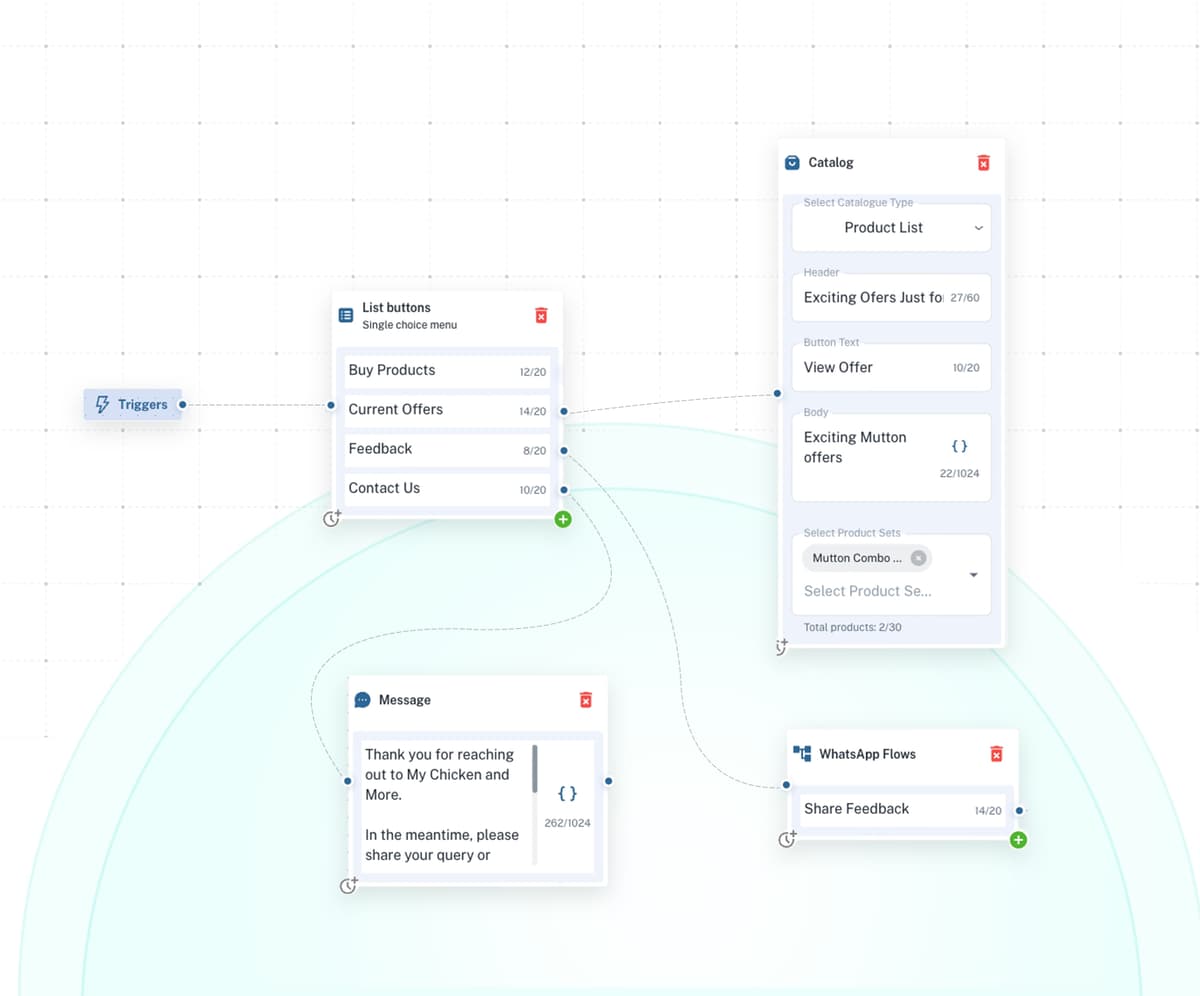Click the Message chat bubble icon
1200x996 pixels.
[363, 700]
